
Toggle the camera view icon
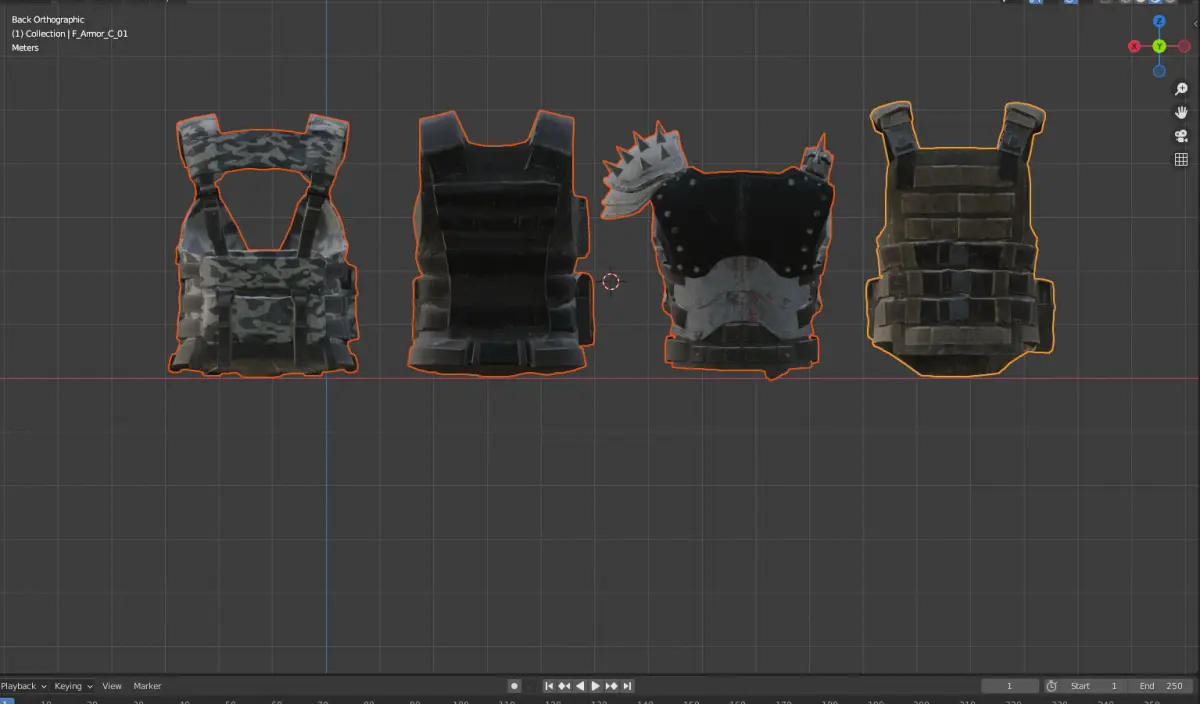(x=1181, y=136)
